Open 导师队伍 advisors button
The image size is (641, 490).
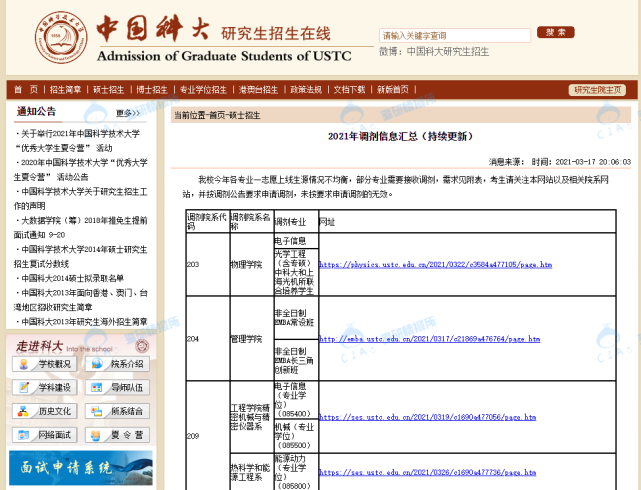(x=117, y=387)
